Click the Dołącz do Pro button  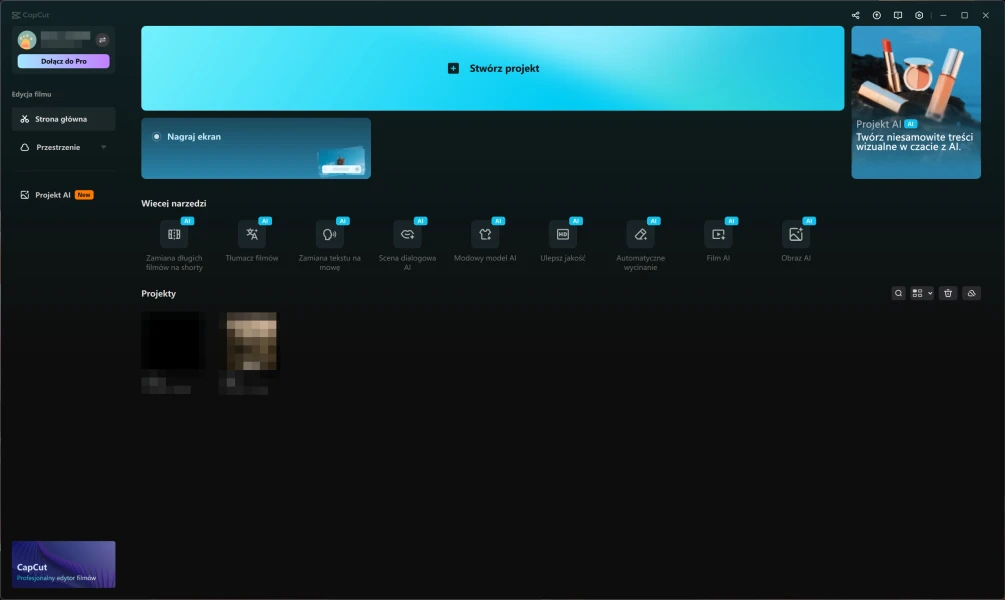pos(63,61)
